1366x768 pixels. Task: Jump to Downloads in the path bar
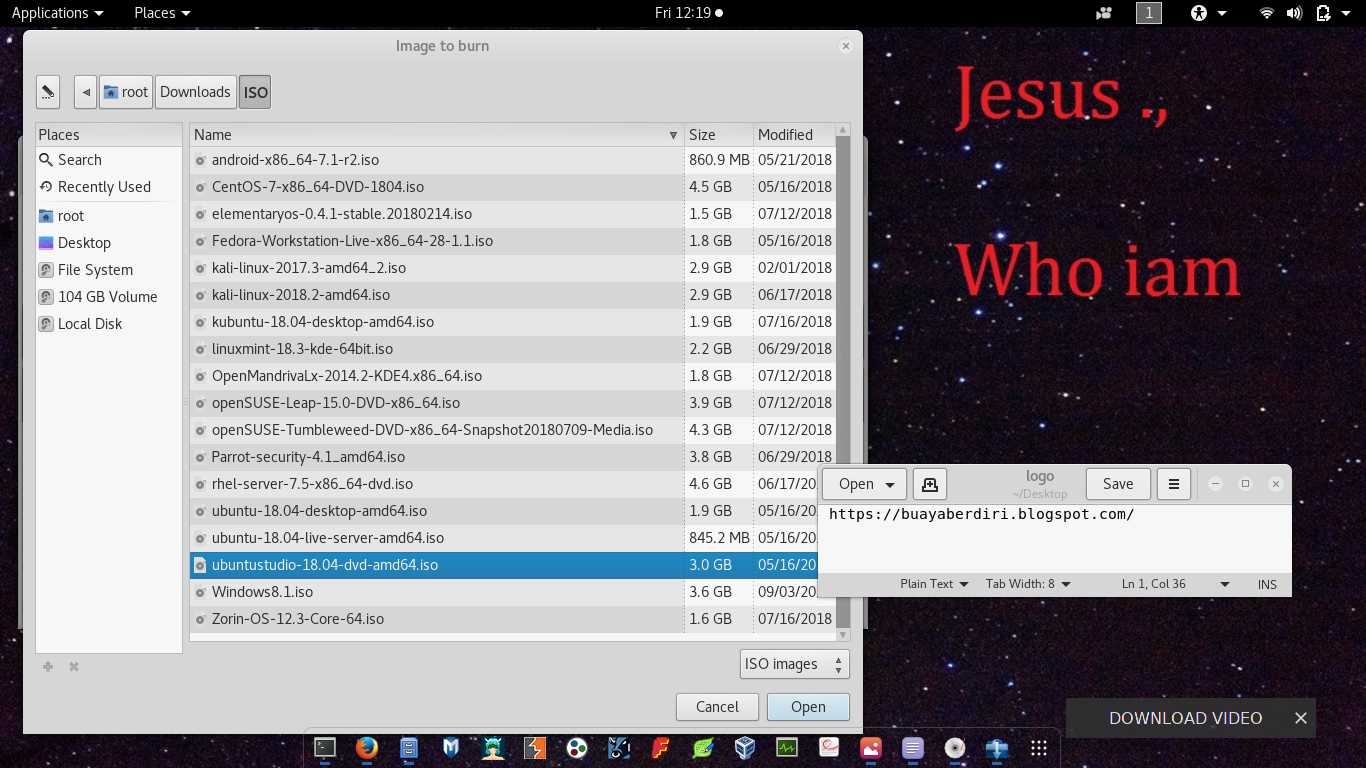195,92
